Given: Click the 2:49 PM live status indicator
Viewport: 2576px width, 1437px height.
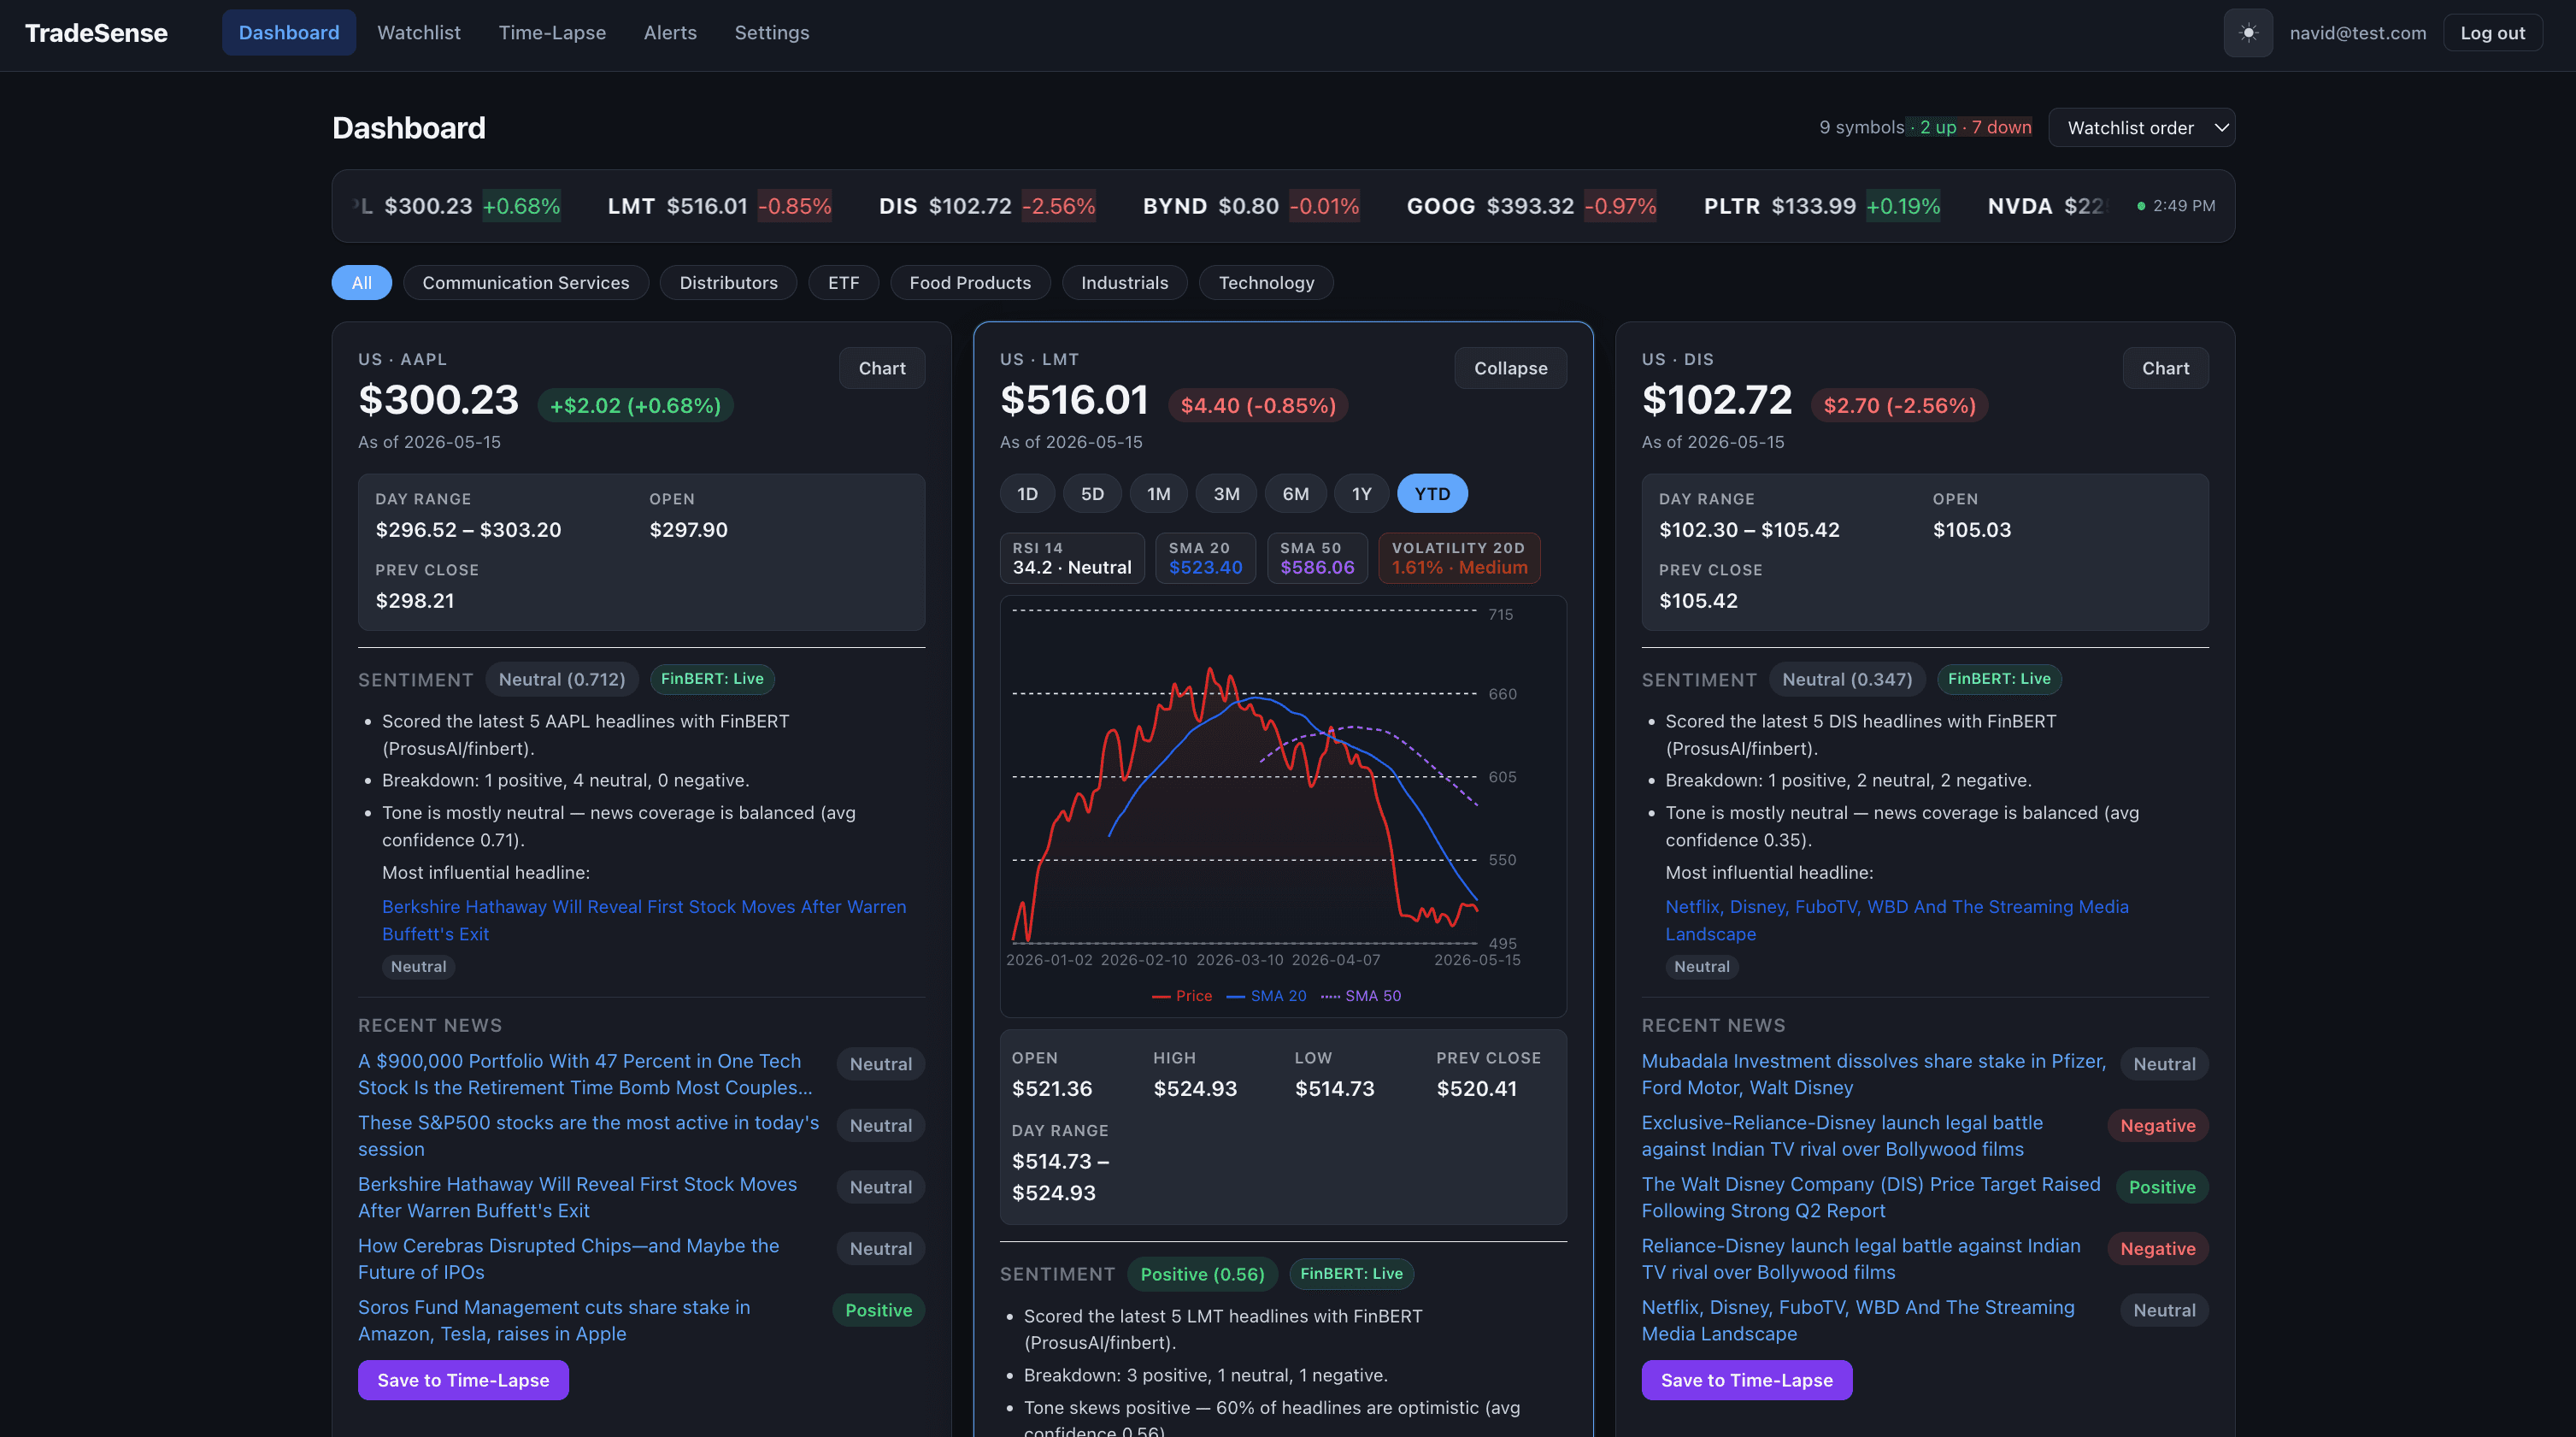Looking at the screenshot, I should tap(2176, 206).
